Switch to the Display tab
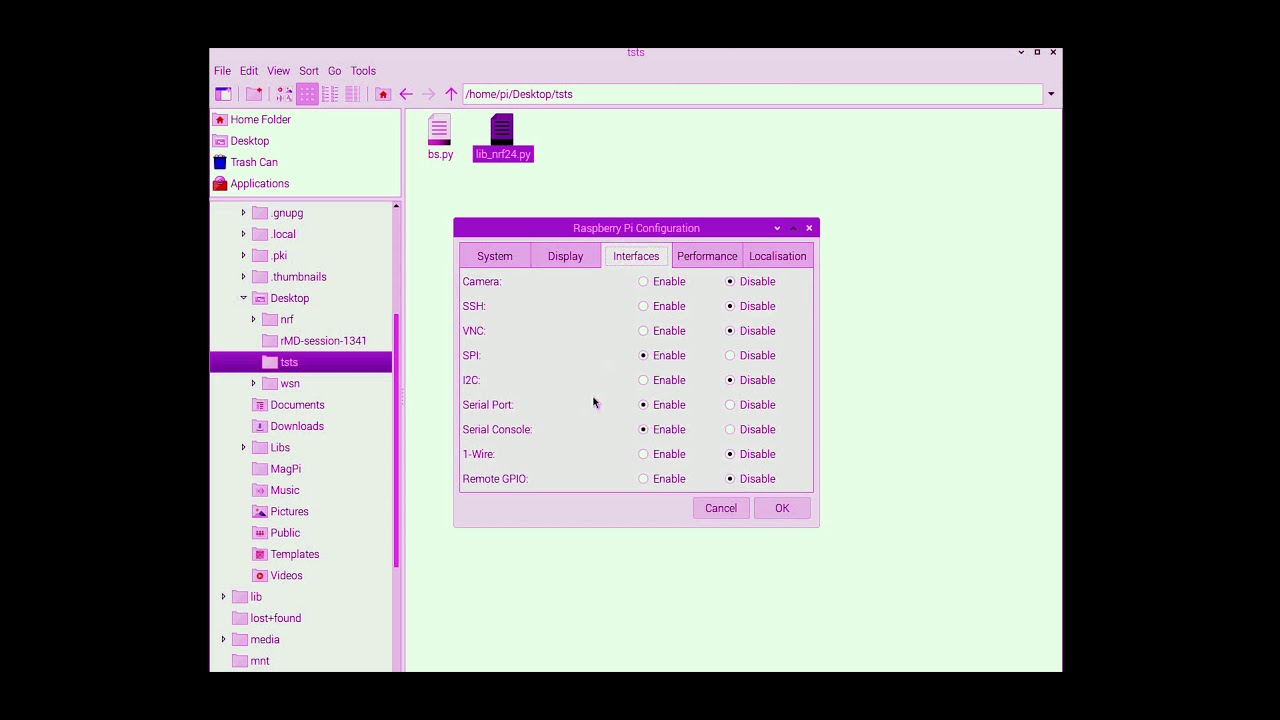 (565, 256)
